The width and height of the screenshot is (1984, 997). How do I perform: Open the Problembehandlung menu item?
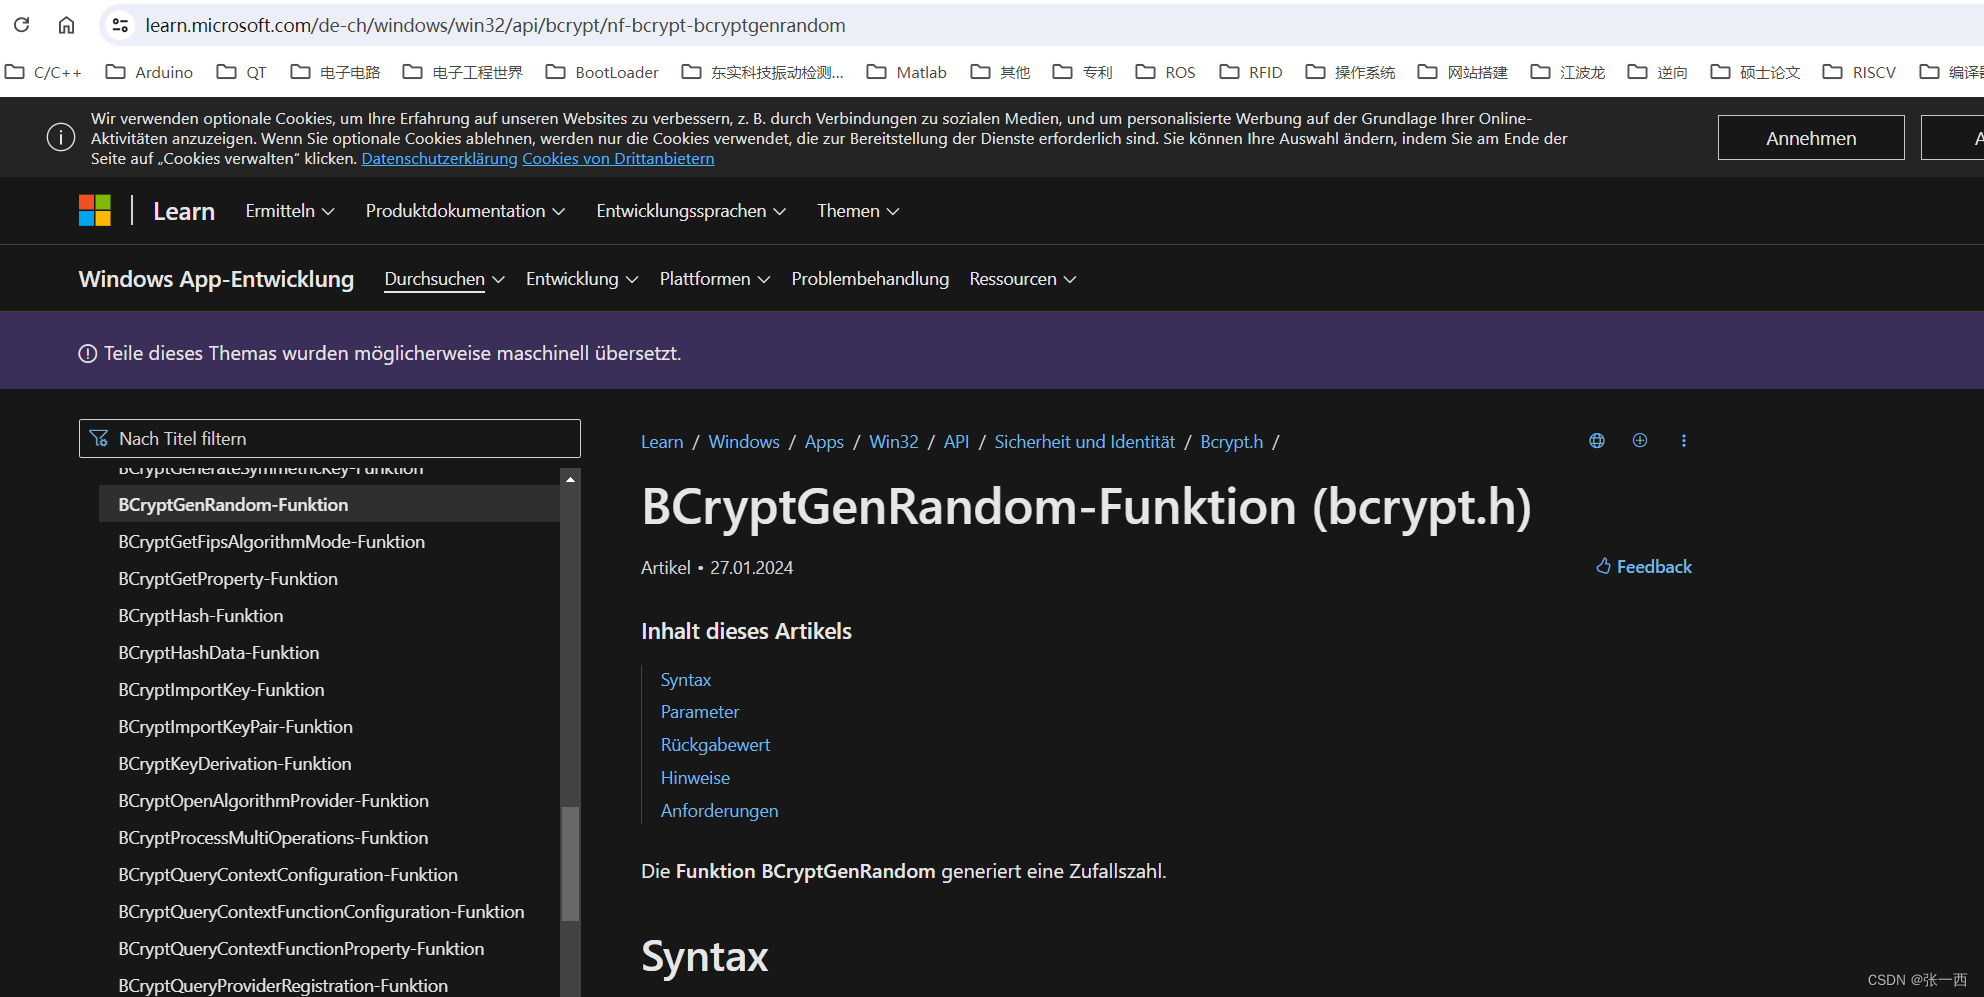pos(870,279)
